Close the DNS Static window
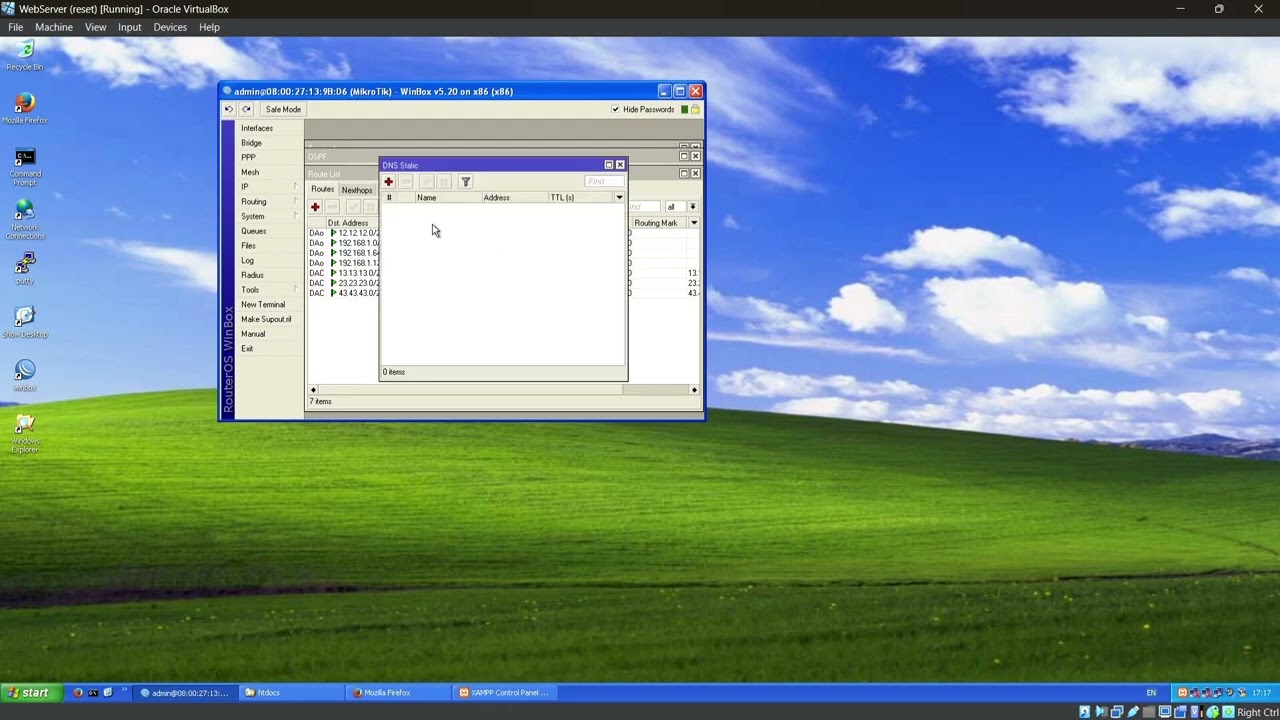 click(x=620, y=165)
